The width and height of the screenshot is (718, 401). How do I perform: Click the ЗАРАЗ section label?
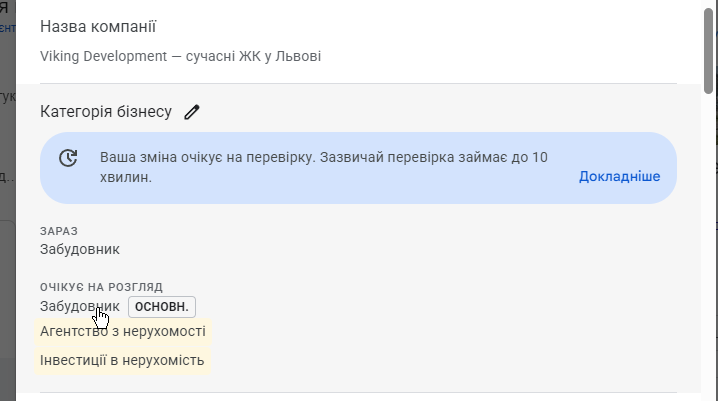[59, 231]
